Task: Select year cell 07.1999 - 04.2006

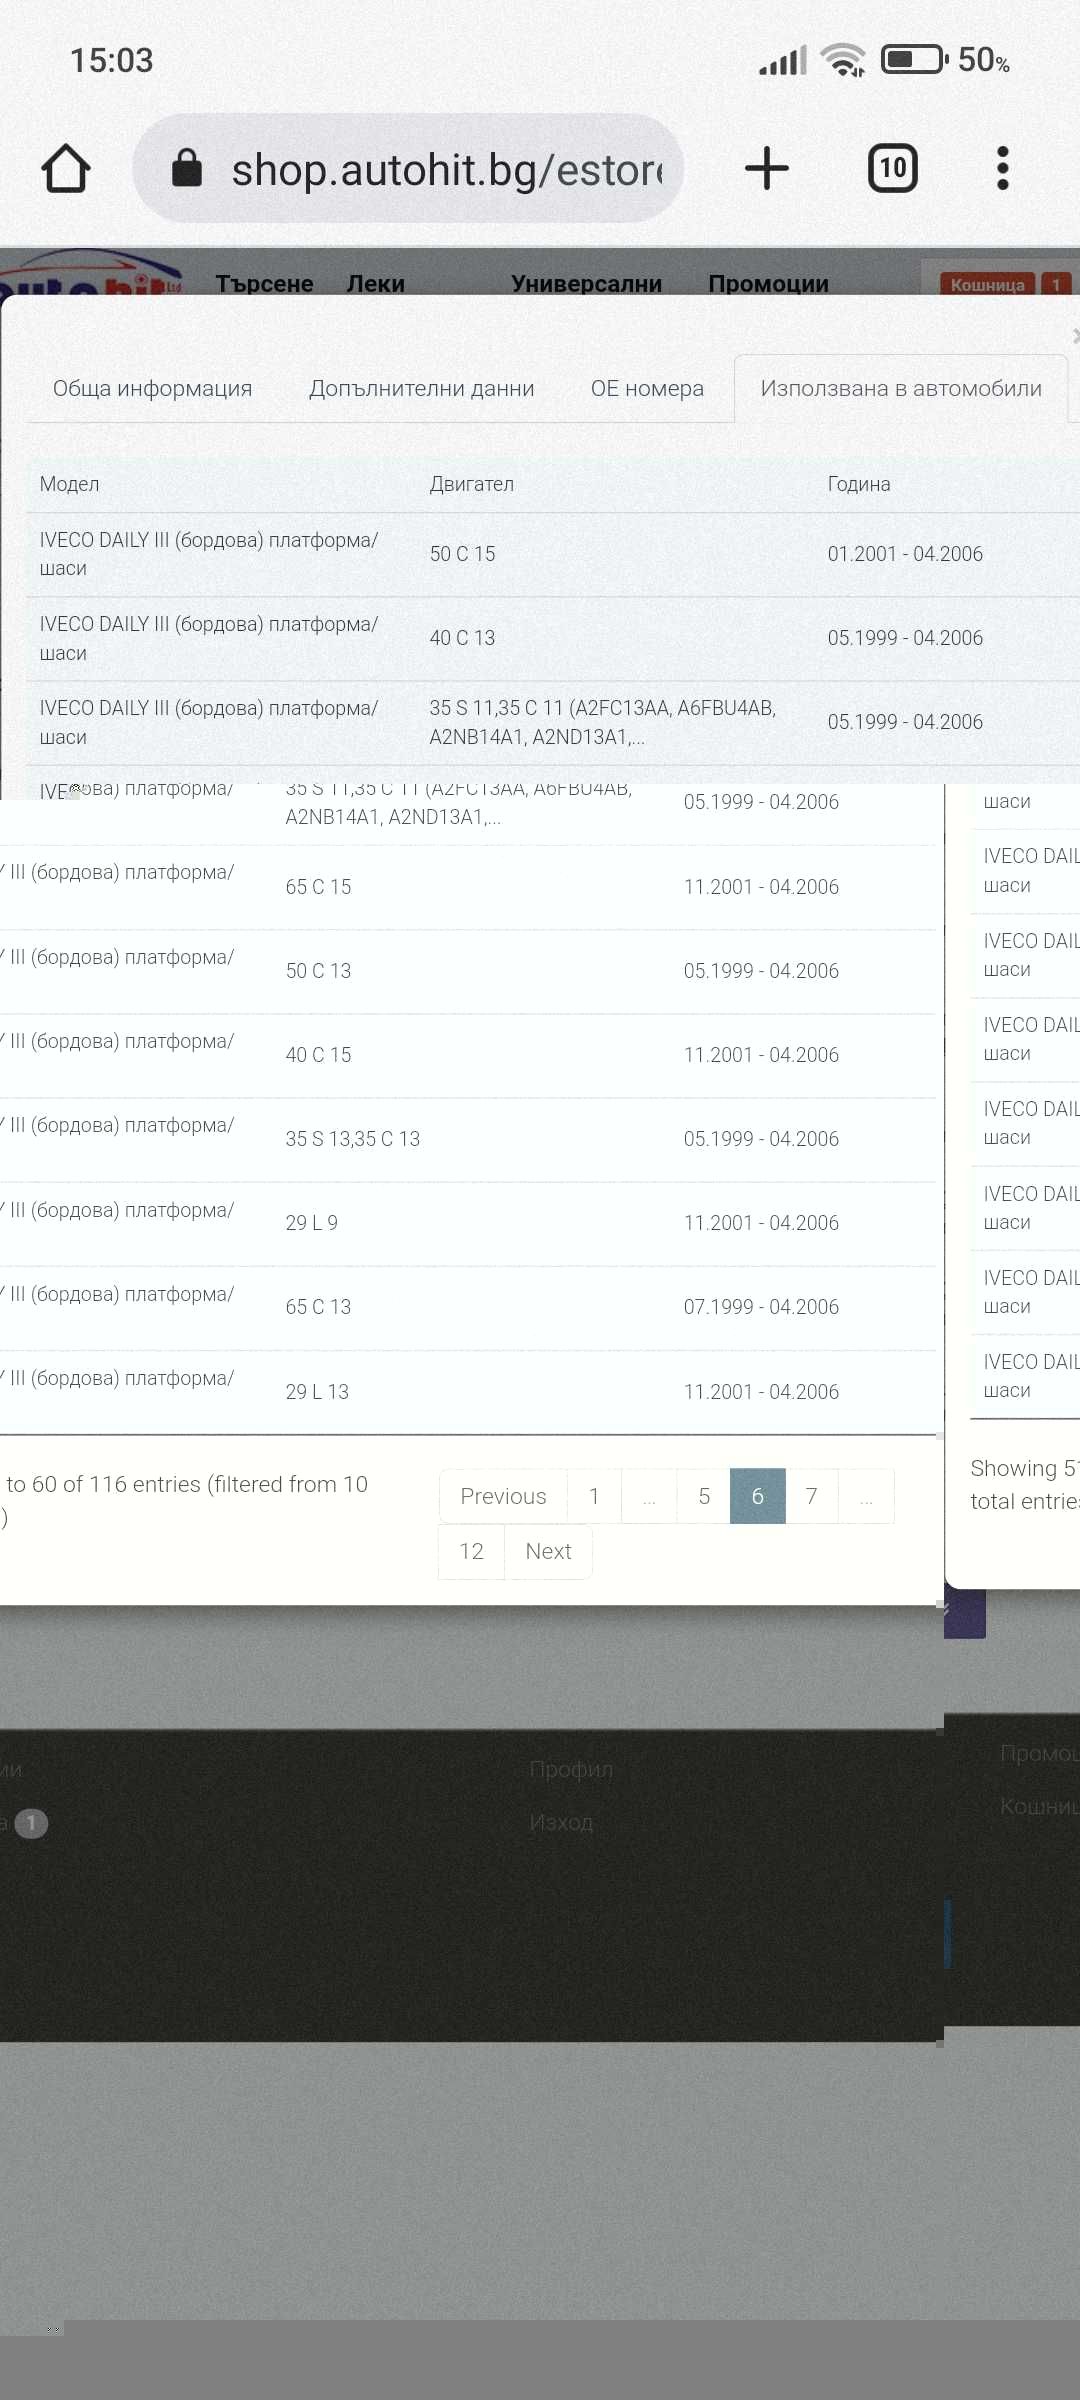Action: tap(761, 1307)
